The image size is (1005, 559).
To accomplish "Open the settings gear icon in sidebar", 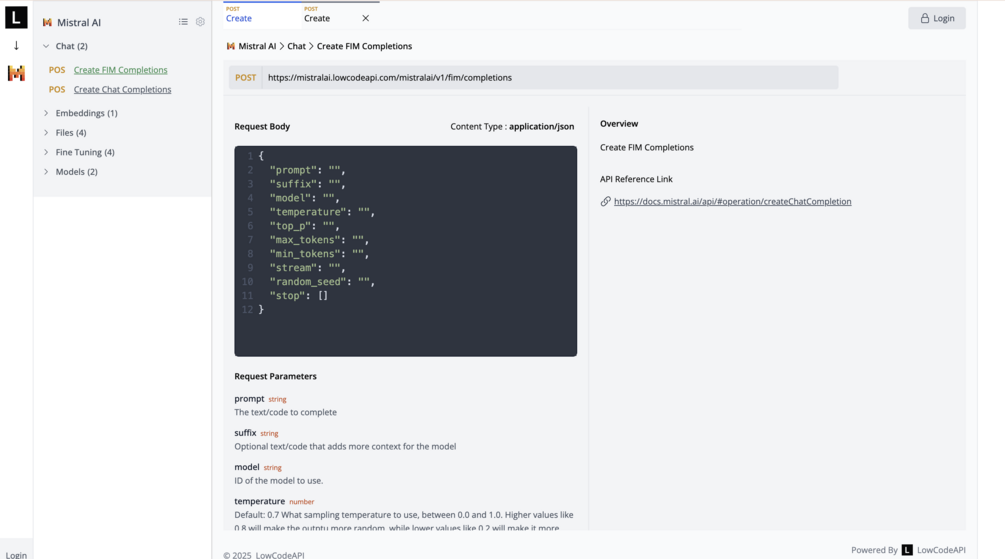I will click(x=200, y=22).
